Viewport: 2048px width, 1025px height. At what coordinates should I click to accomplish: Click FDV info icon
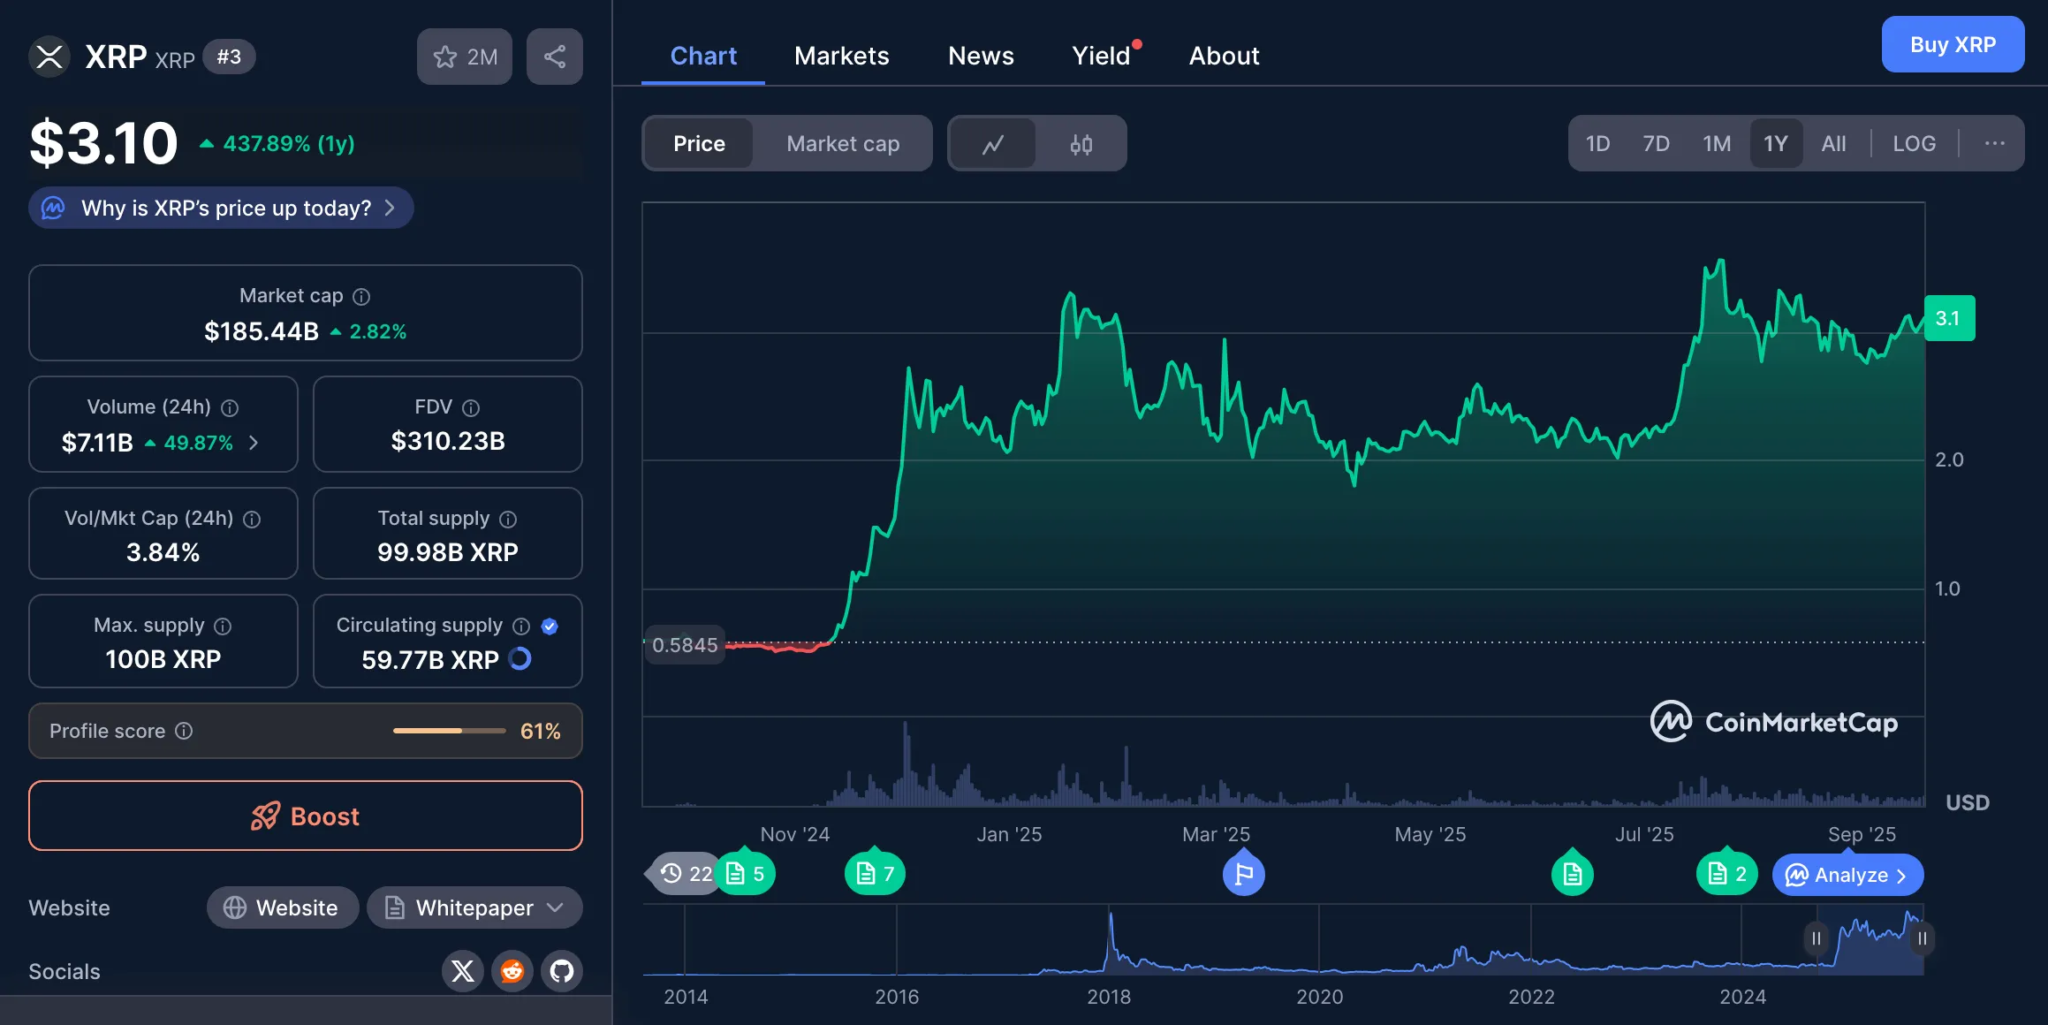point(471,407)
